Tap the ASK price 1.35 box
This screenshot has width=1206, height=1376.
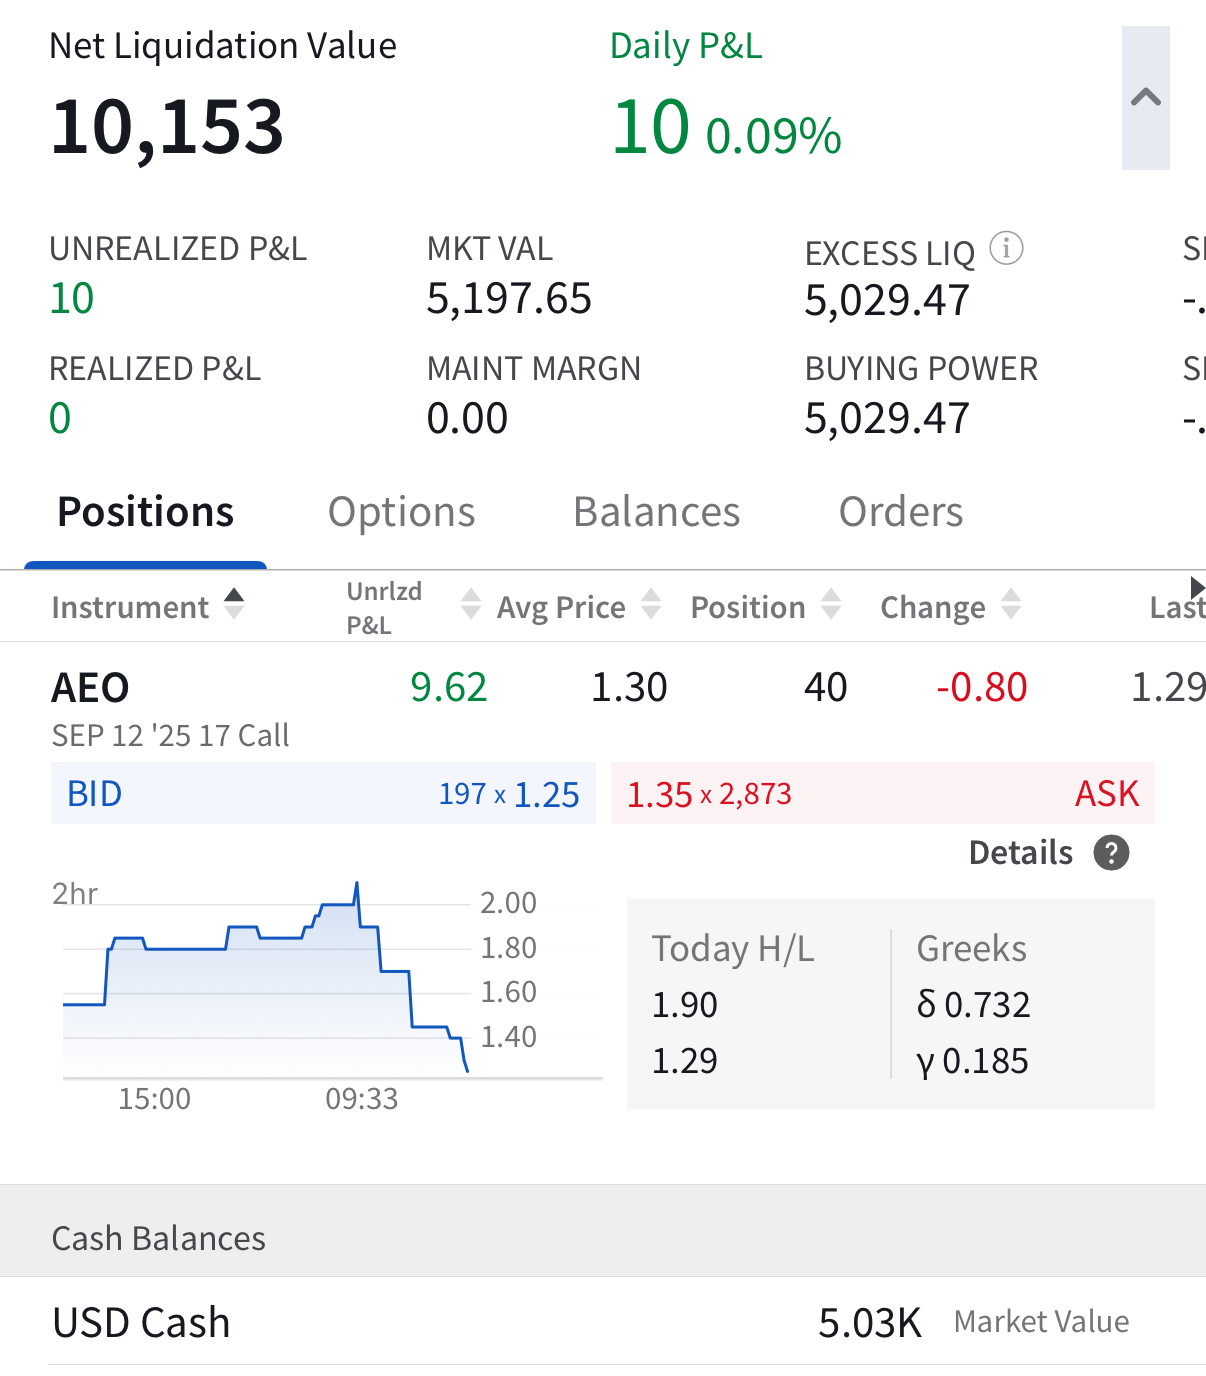click(x=882, y=794)
